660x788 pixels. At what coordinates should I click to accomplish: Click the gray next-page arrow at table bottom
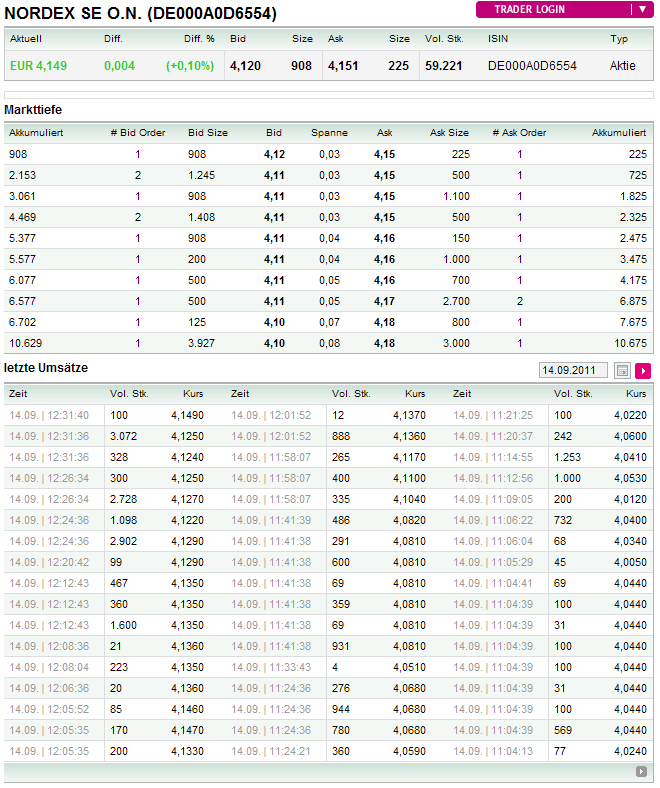(x=641, y=772)
